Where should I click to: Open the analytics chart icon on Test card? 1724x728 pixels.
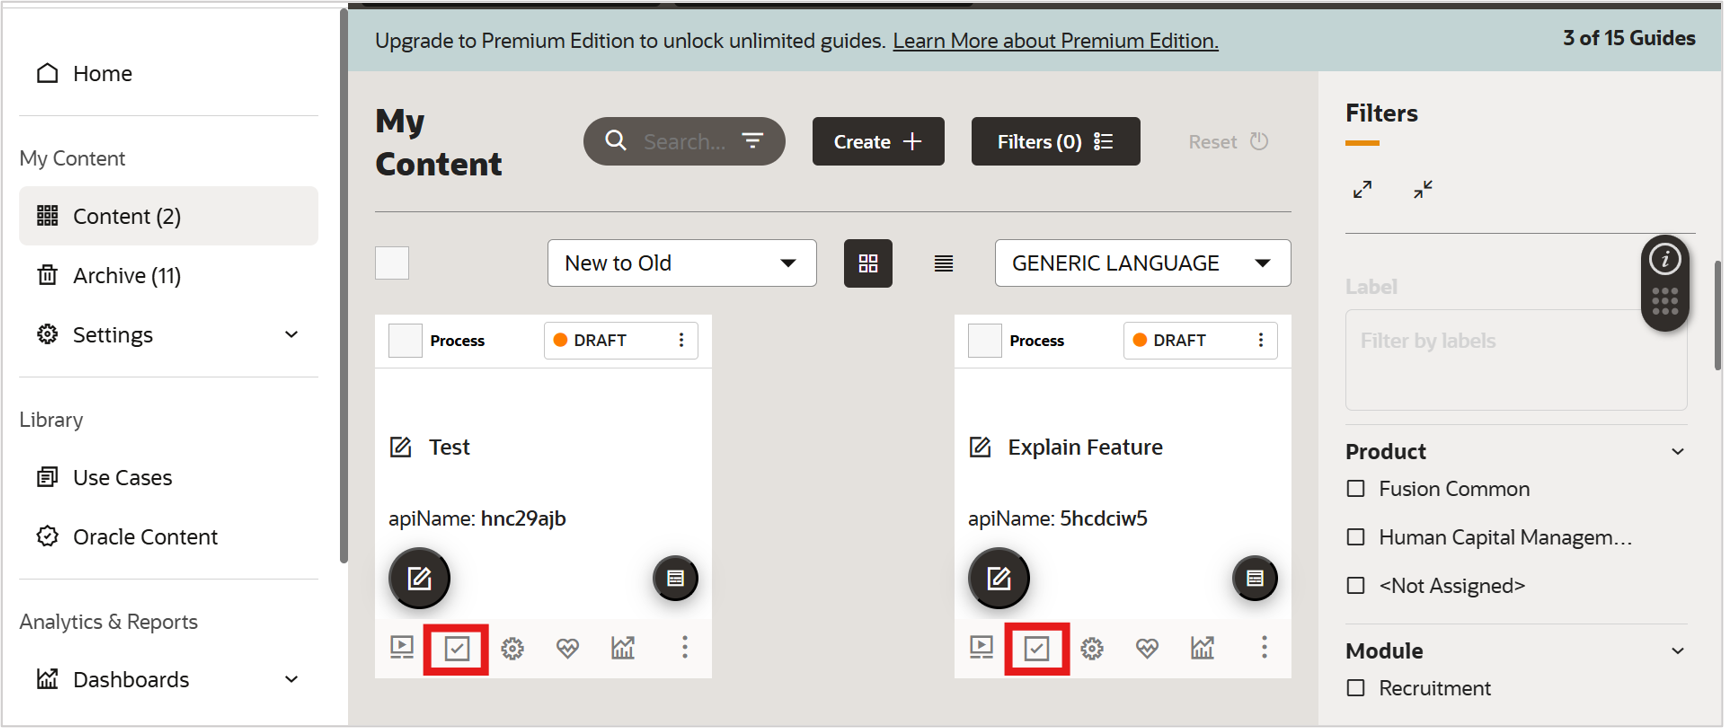click(x=623, y=648)
